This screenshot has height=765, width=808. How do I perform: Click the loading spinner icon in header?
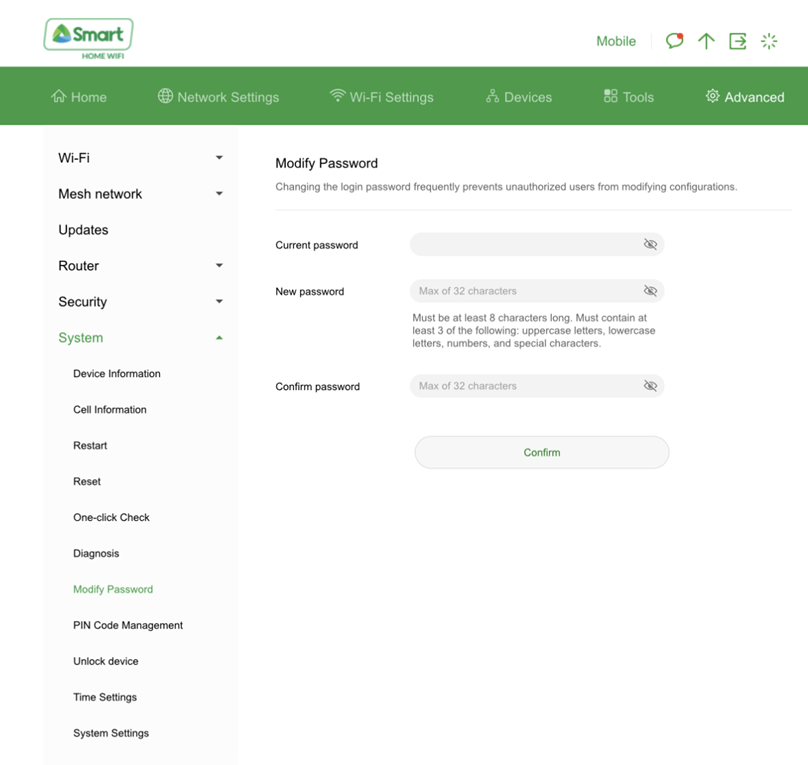point(769,41)
